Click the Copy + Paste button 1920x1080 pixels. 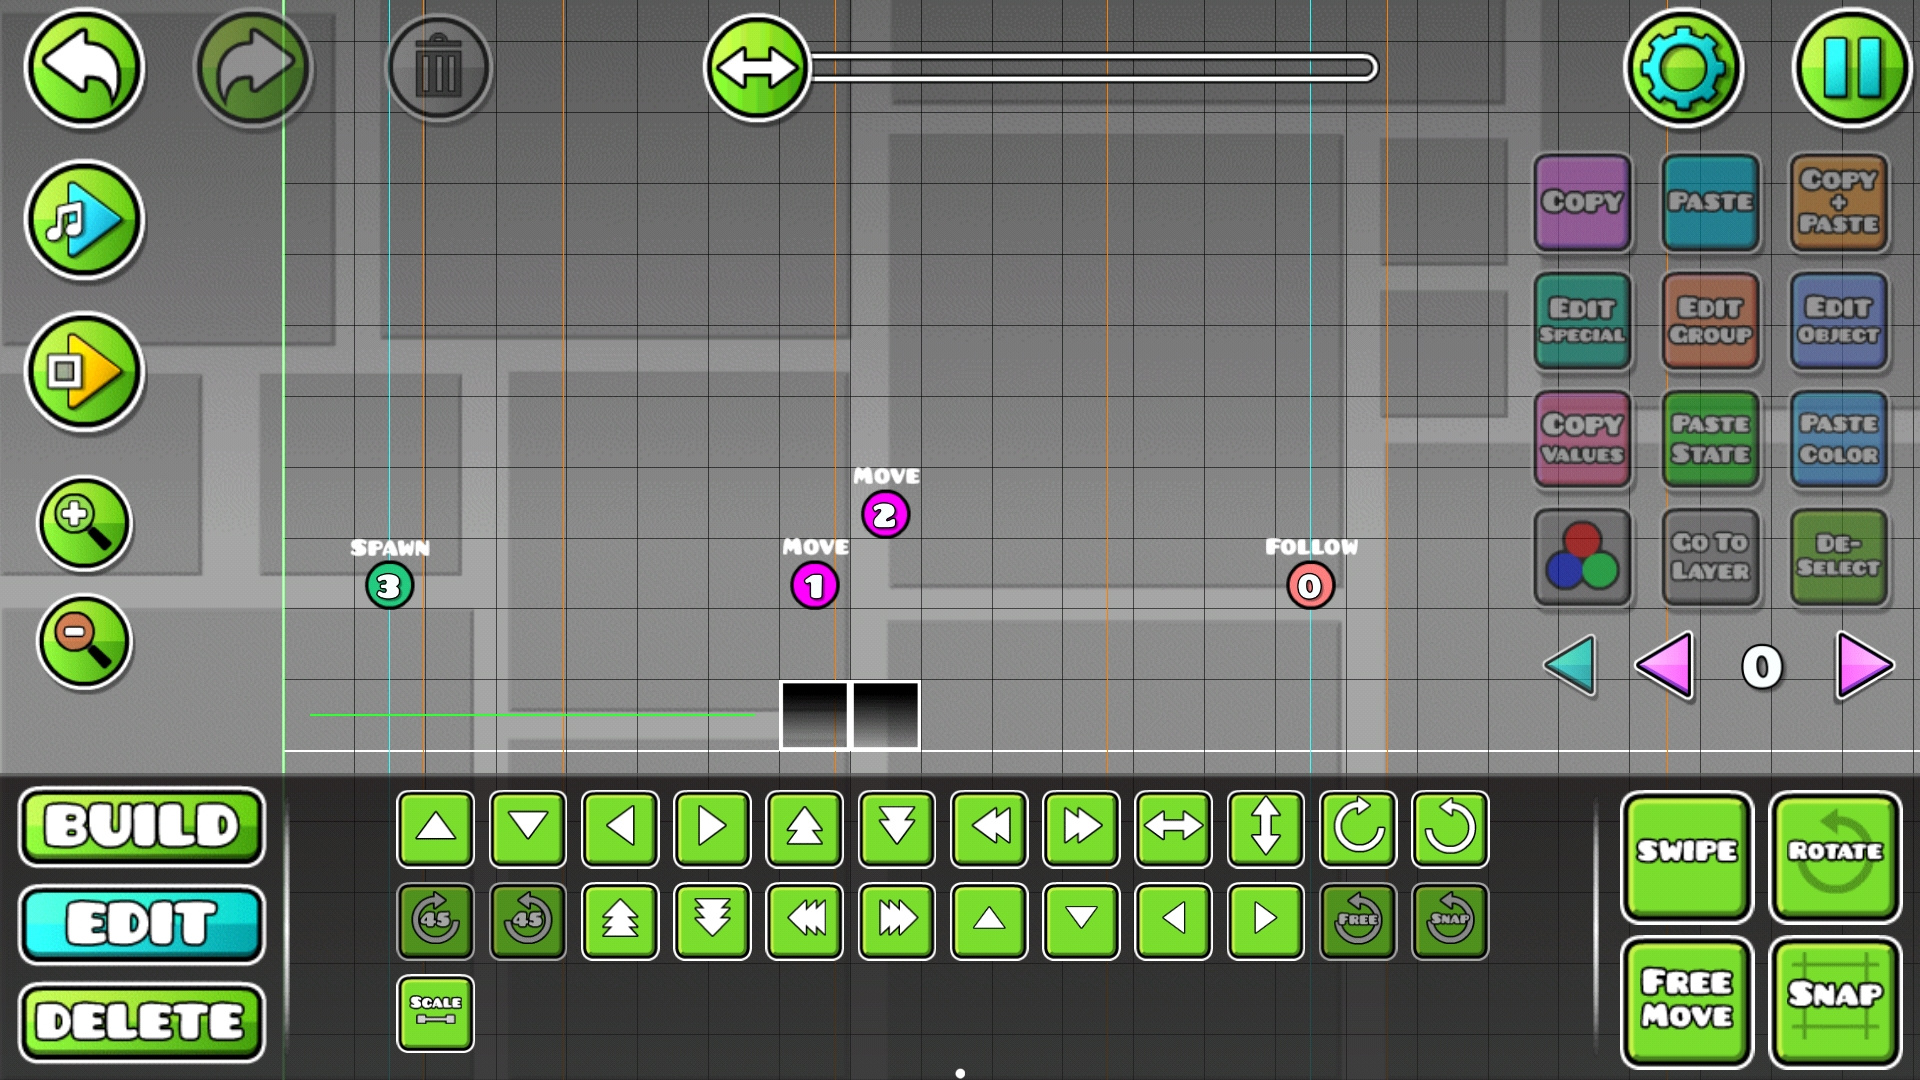(1838, 202)
